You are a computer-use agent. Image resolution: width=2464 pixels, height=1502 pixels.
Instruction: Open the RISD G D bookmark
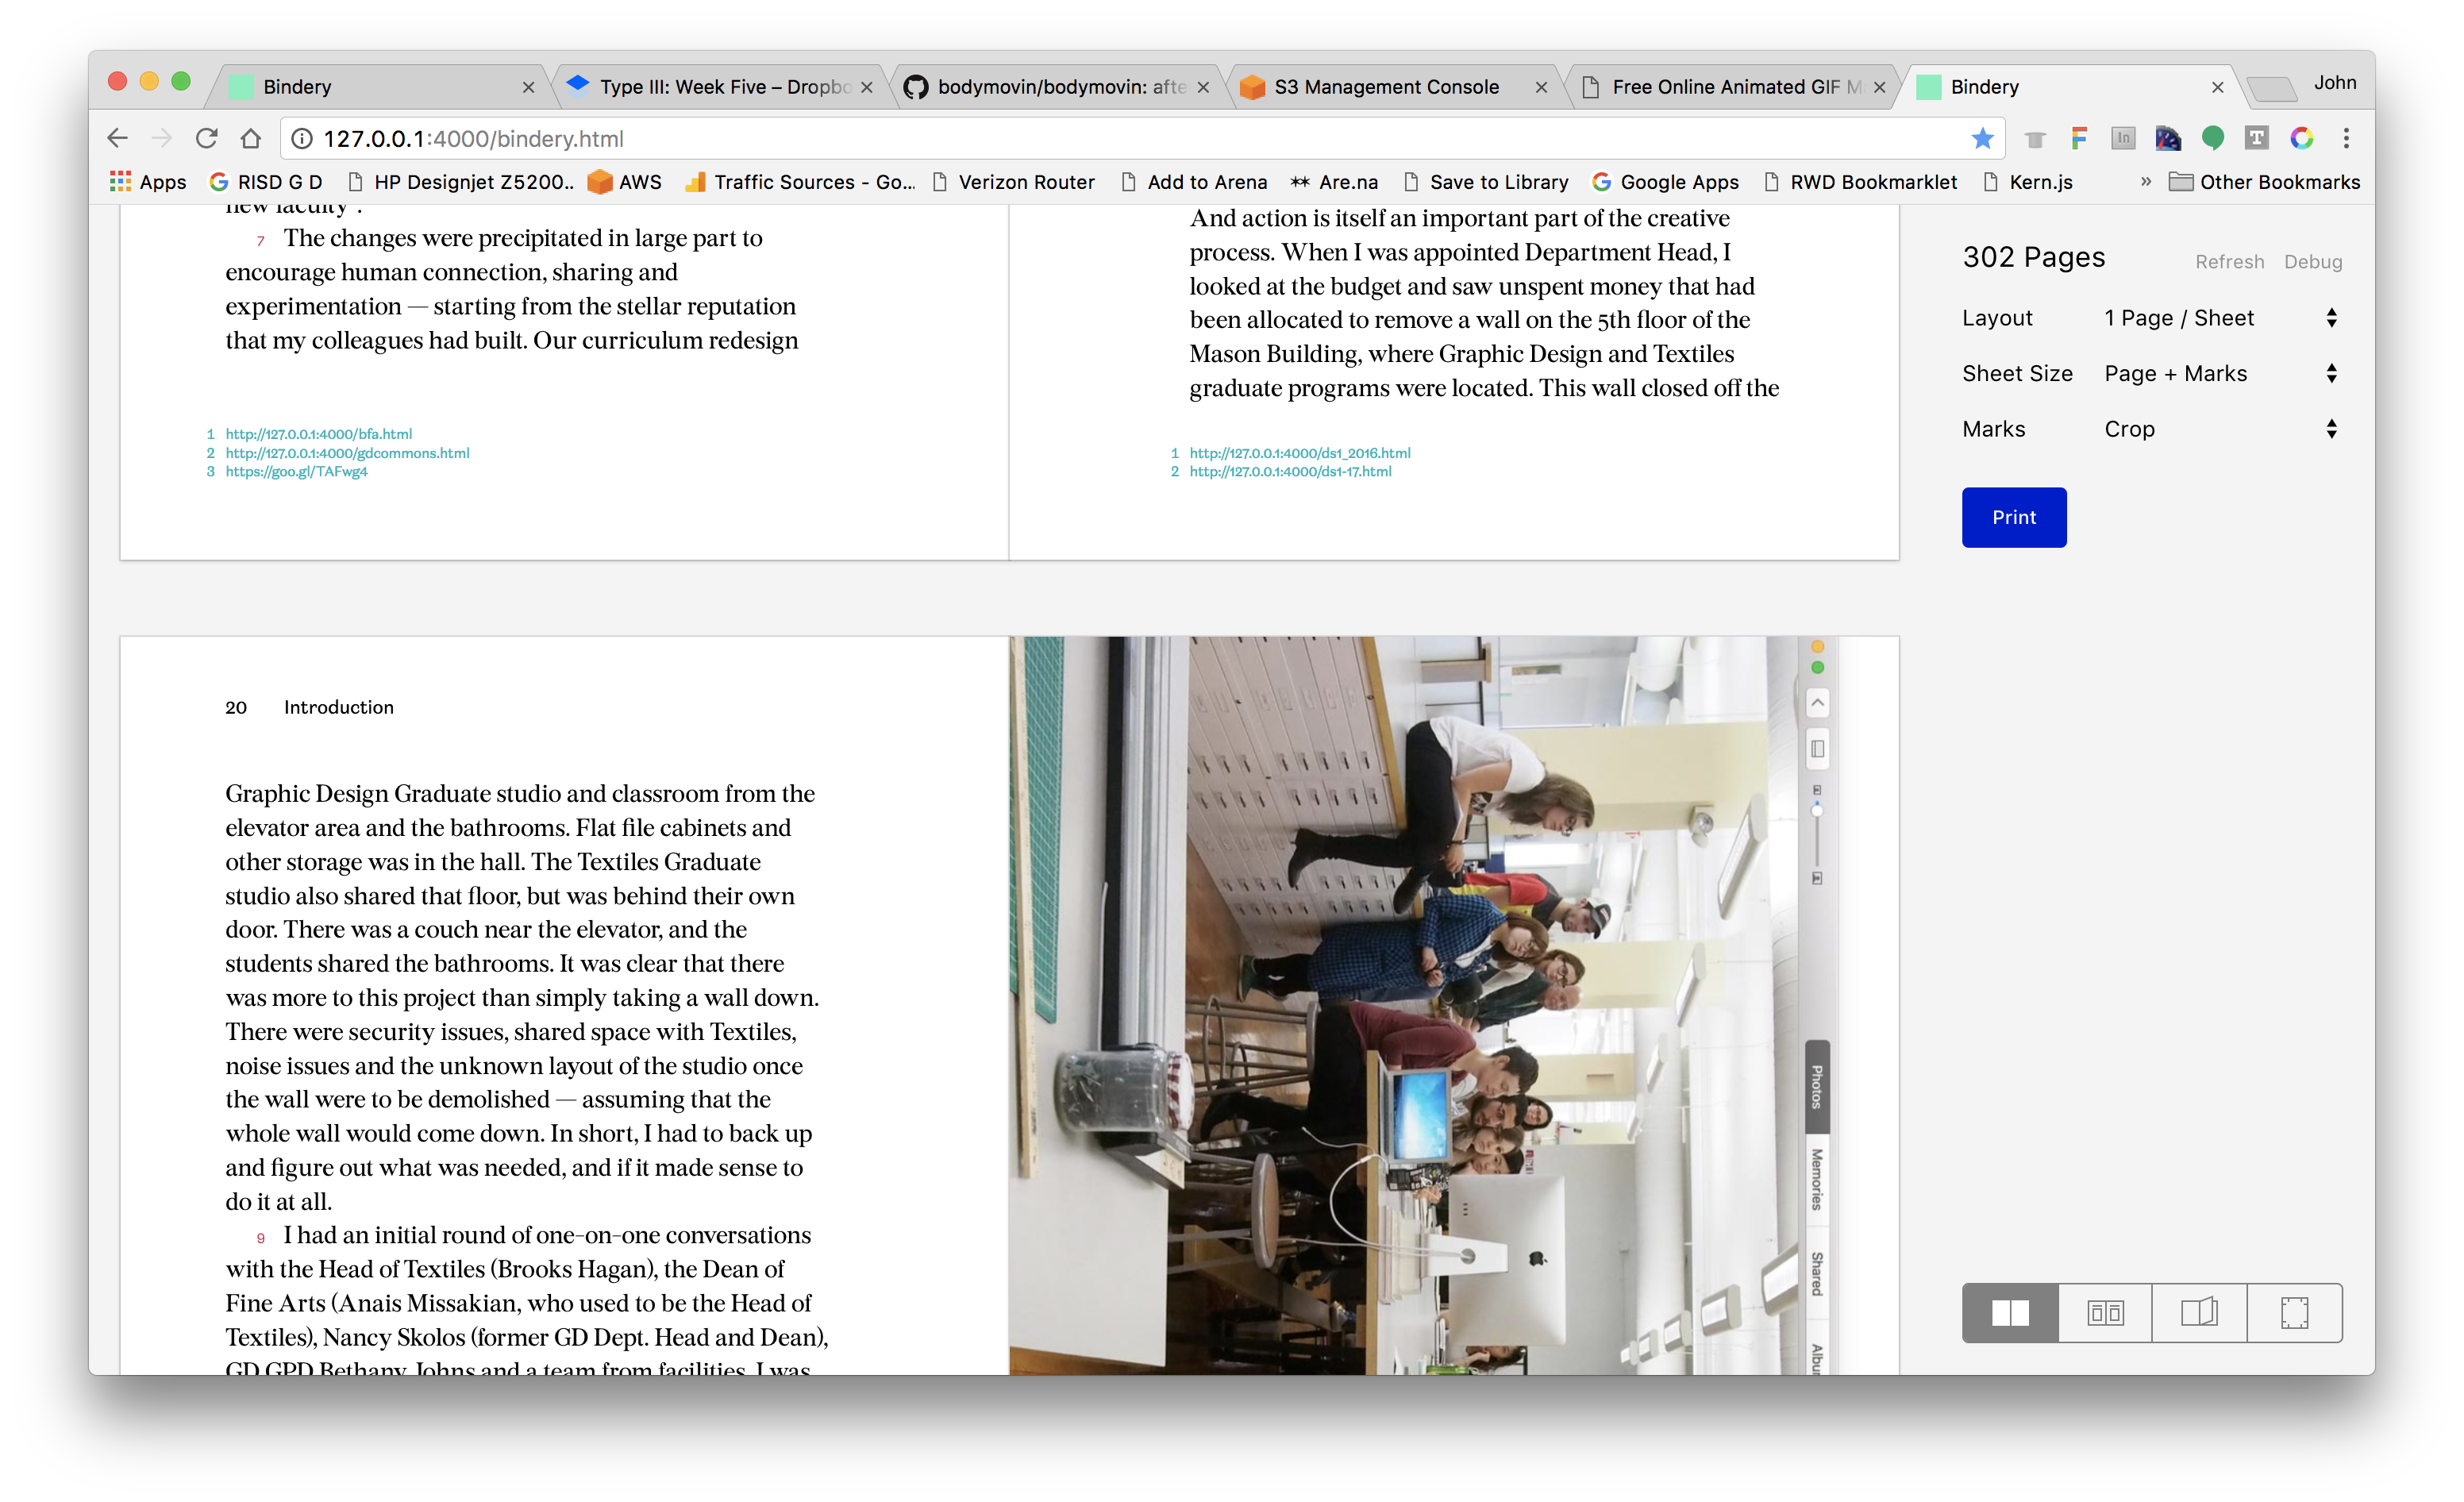(266, 182)
